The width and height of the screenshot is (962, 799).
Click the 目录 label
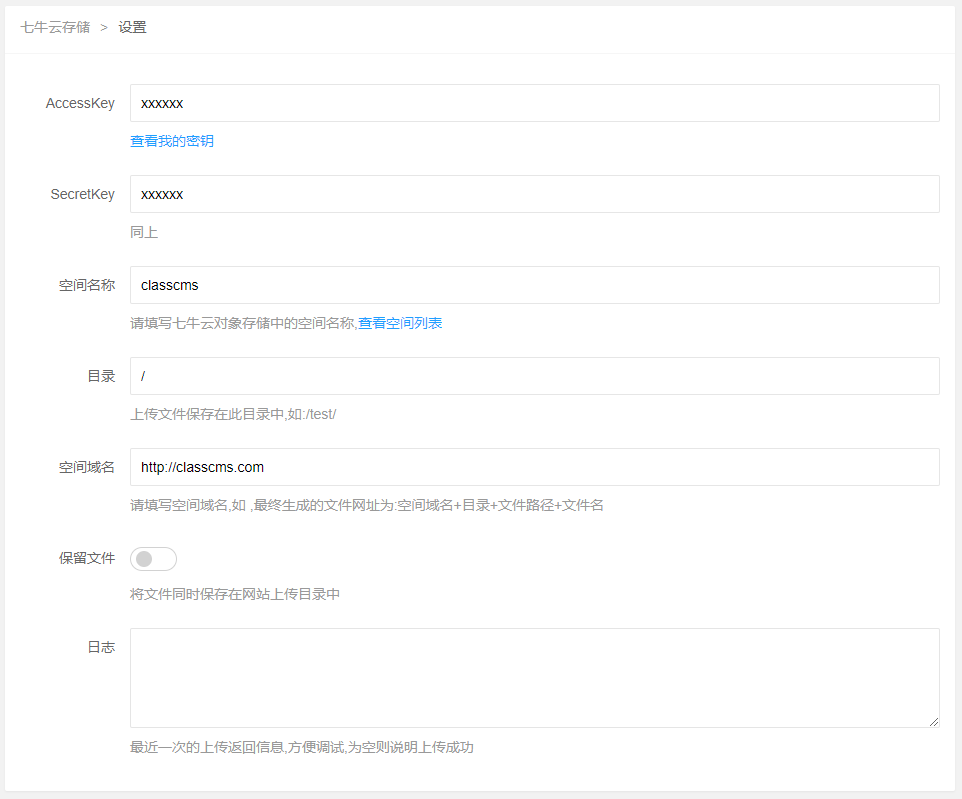pos(101,376)
